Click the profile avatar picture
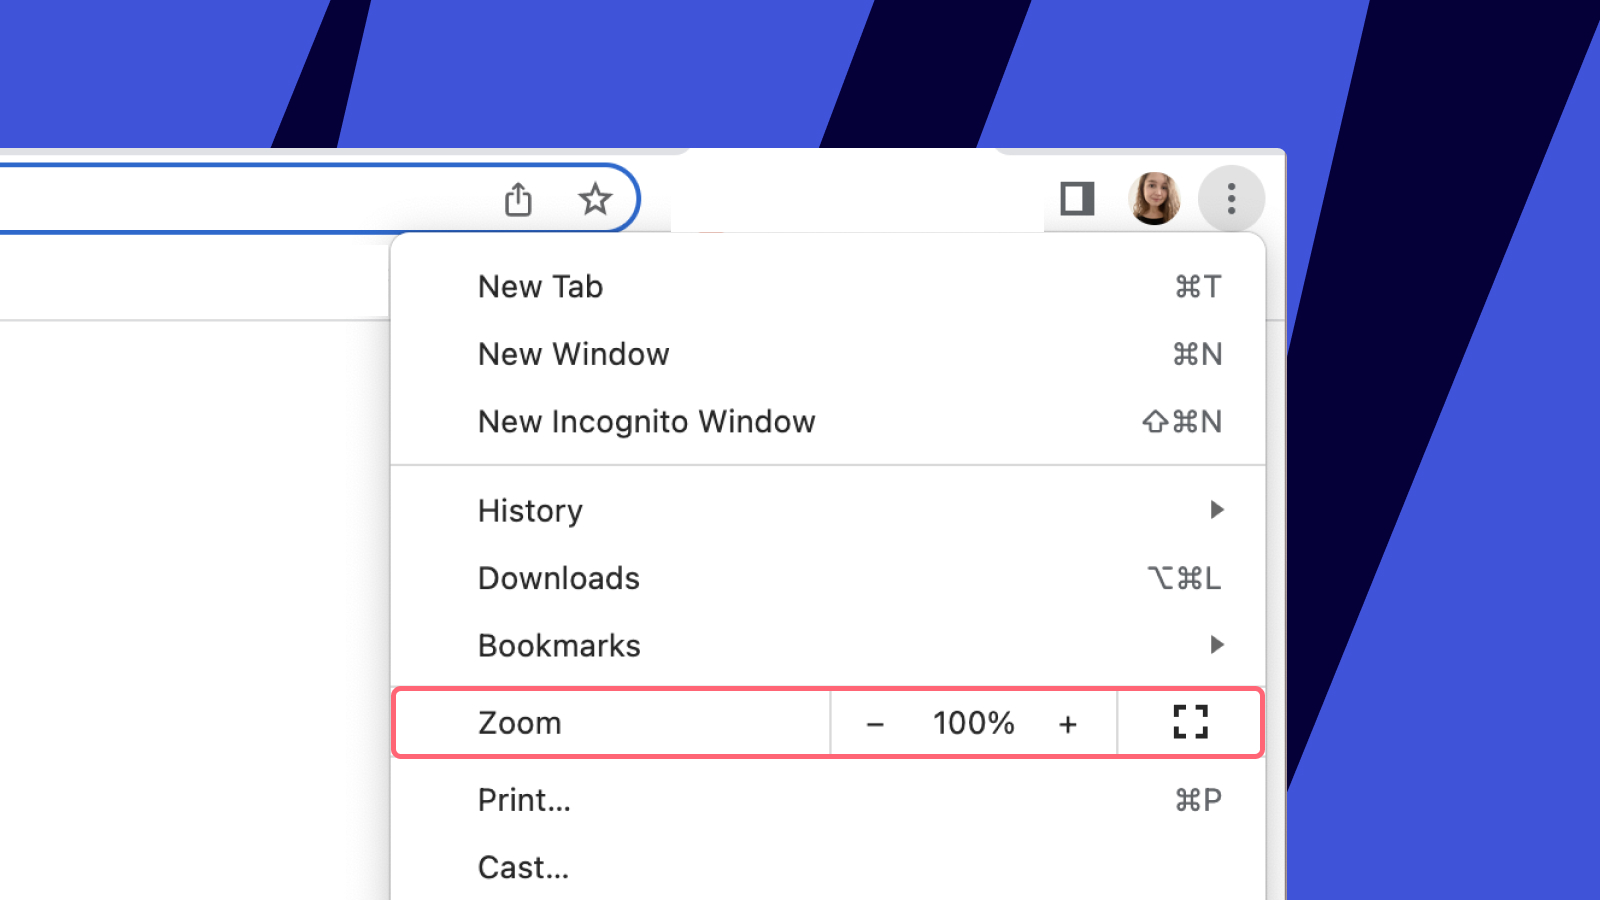 (1154, 199)
